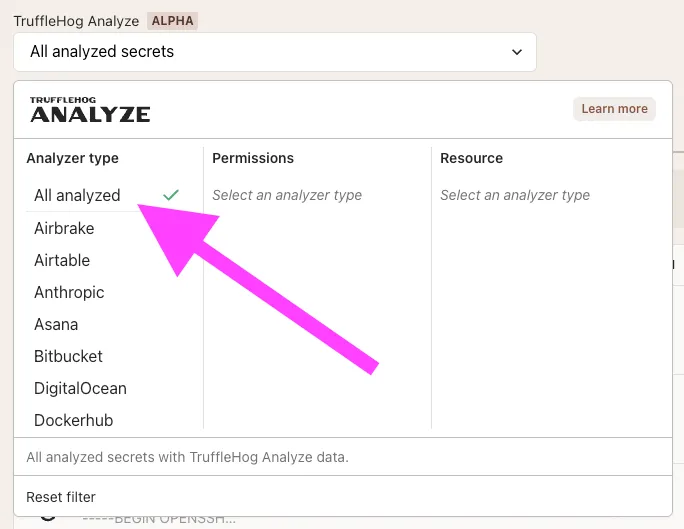Choose the Airbrake analyzer type
The height and width of the screenshot is (529, 684).
[64, 228]
